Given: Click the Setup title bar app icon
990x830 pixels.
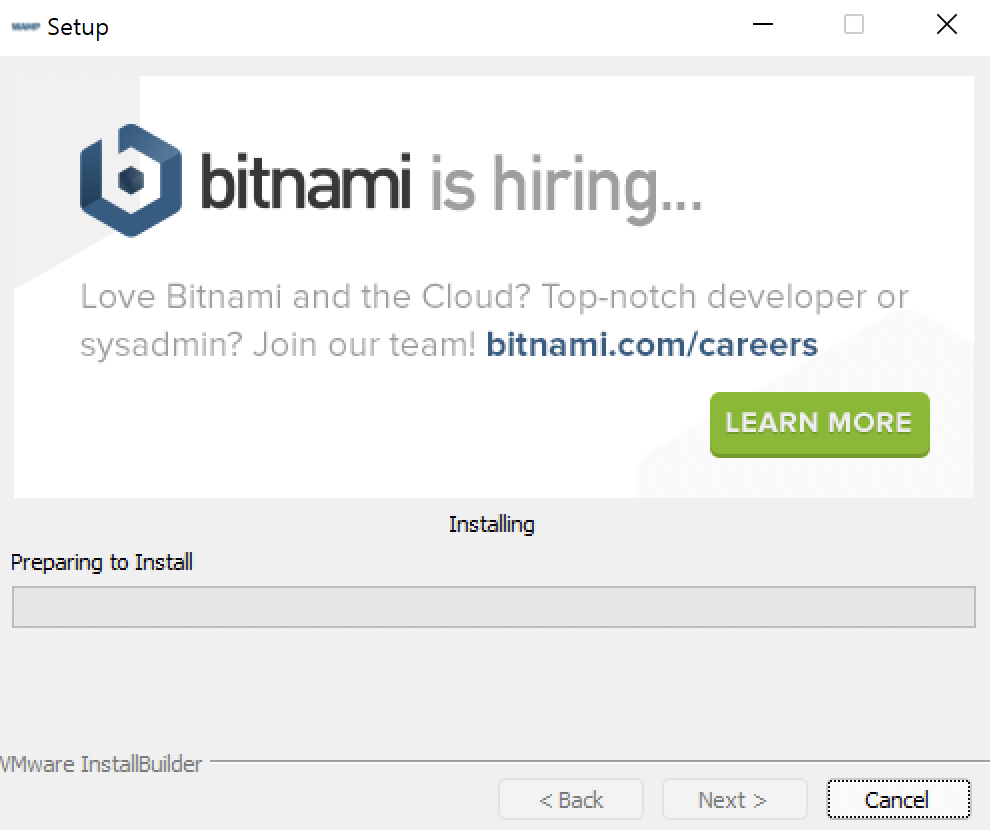Looking at the screenshot, I should [26, 27].
